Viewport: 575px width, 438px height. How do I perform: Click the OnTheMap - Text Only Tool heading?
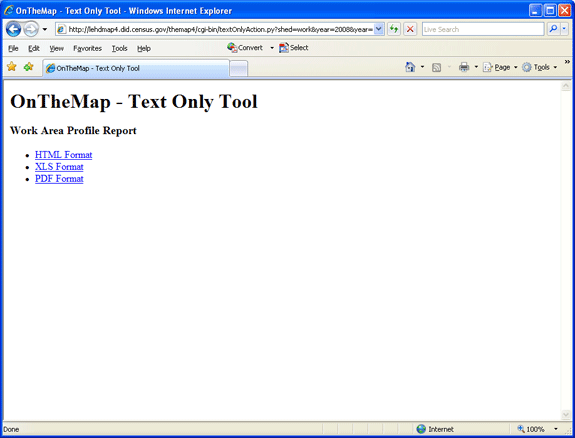[x=134, y=102]
